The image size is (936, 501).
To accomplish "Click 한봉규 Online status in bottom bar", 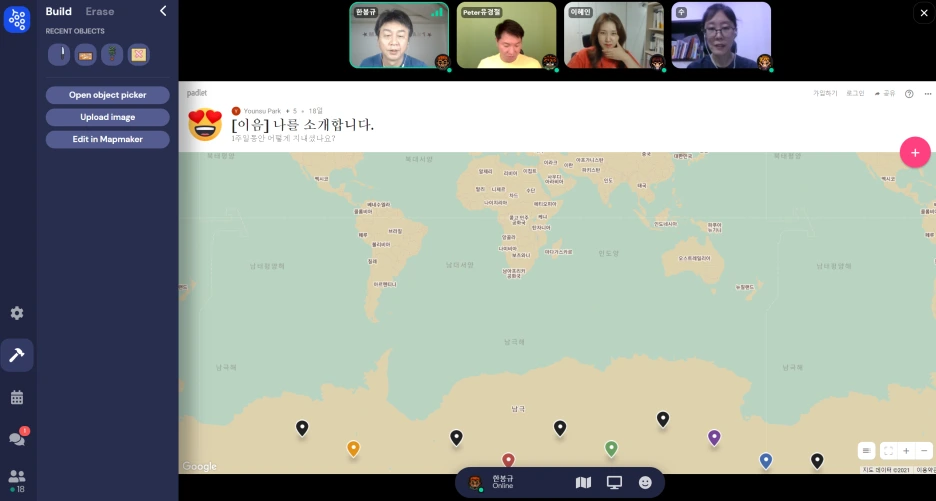I will 503,482.
